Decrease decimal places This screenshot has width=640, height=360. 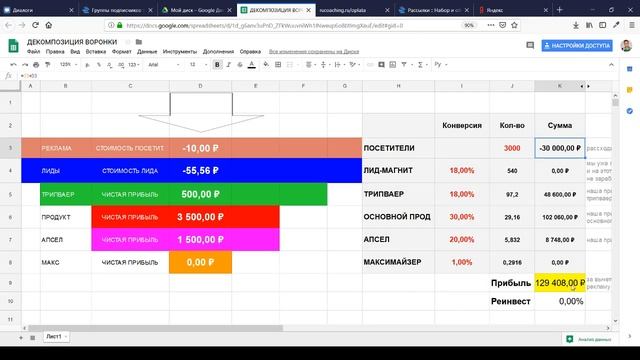pyautogui.click(x=109, y=64)
